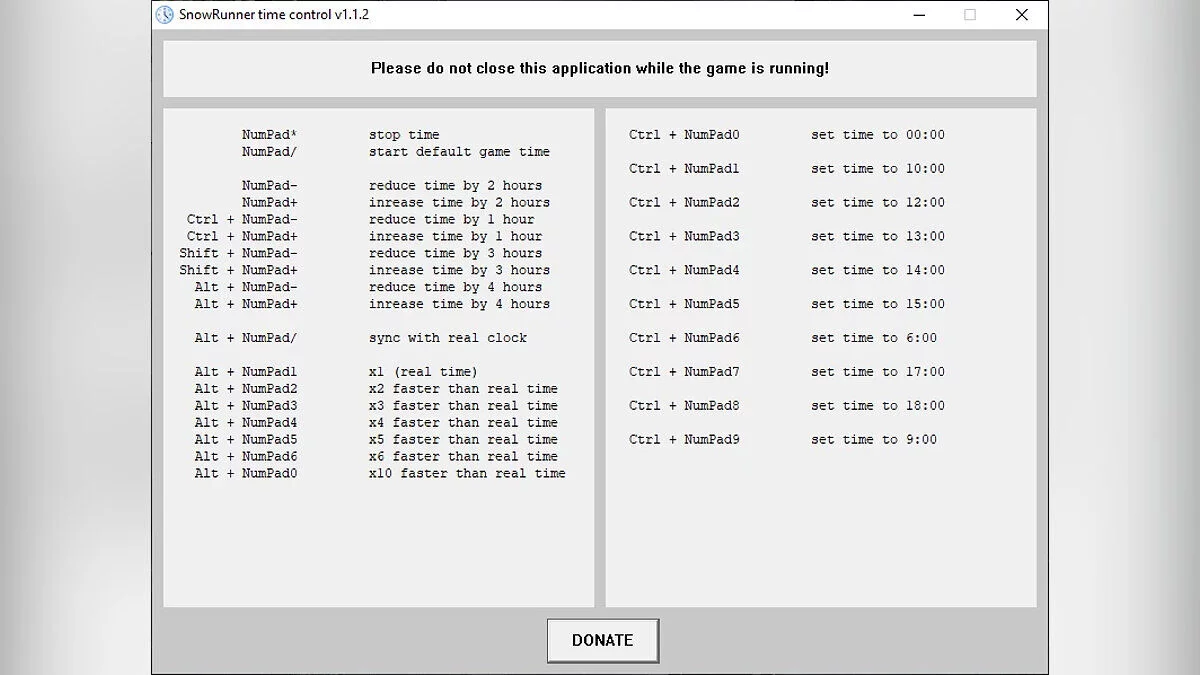The image size is (1200, 675).
Task: Click the "set time to 14:00" text
Action: (x=878, y=271)
